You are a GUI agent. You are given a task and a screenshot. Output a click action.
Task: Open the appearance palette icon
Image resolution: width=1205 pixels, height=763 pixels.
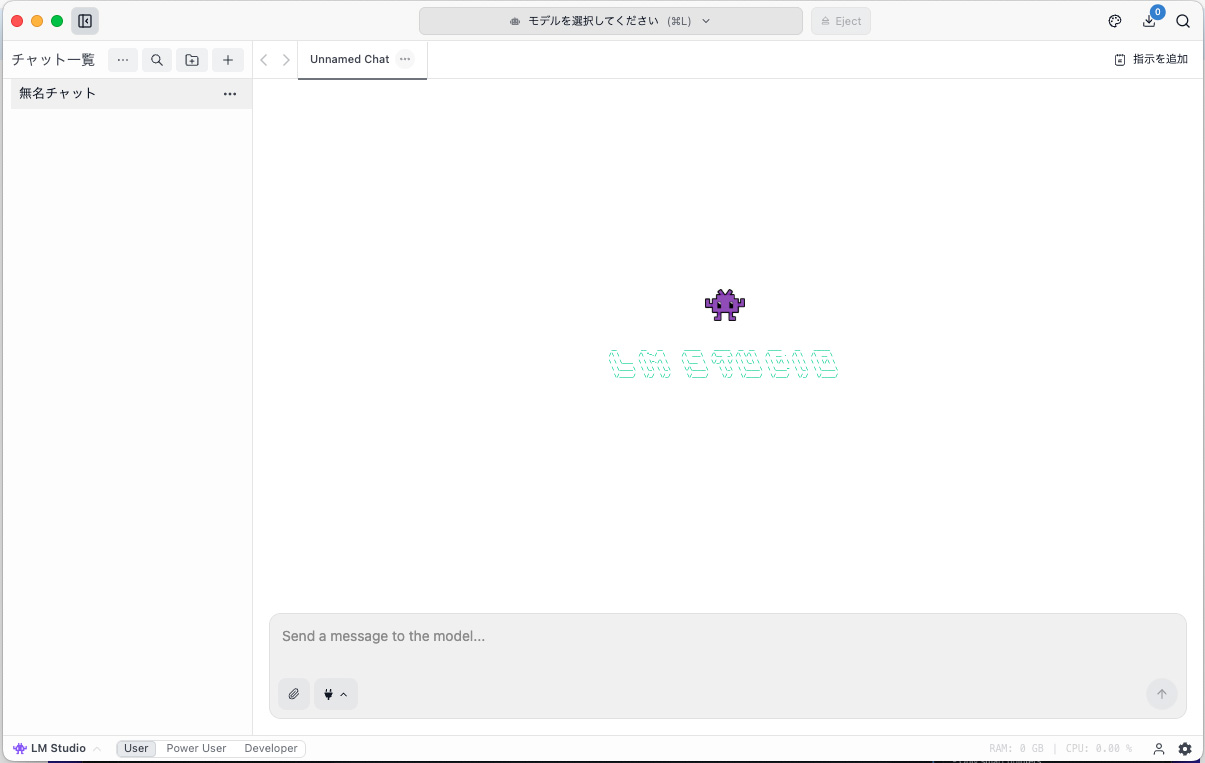[x=1115, y=21]
